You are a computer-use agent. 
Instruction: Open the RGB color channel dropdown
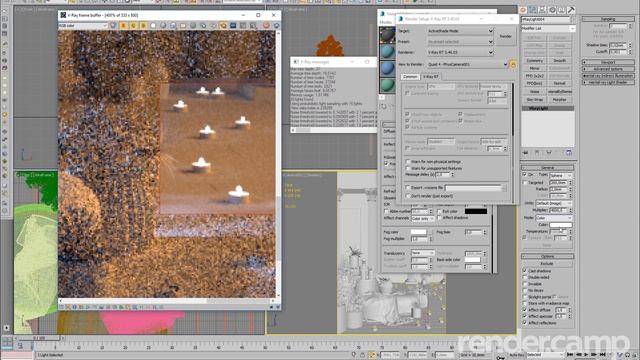point(83,26)
